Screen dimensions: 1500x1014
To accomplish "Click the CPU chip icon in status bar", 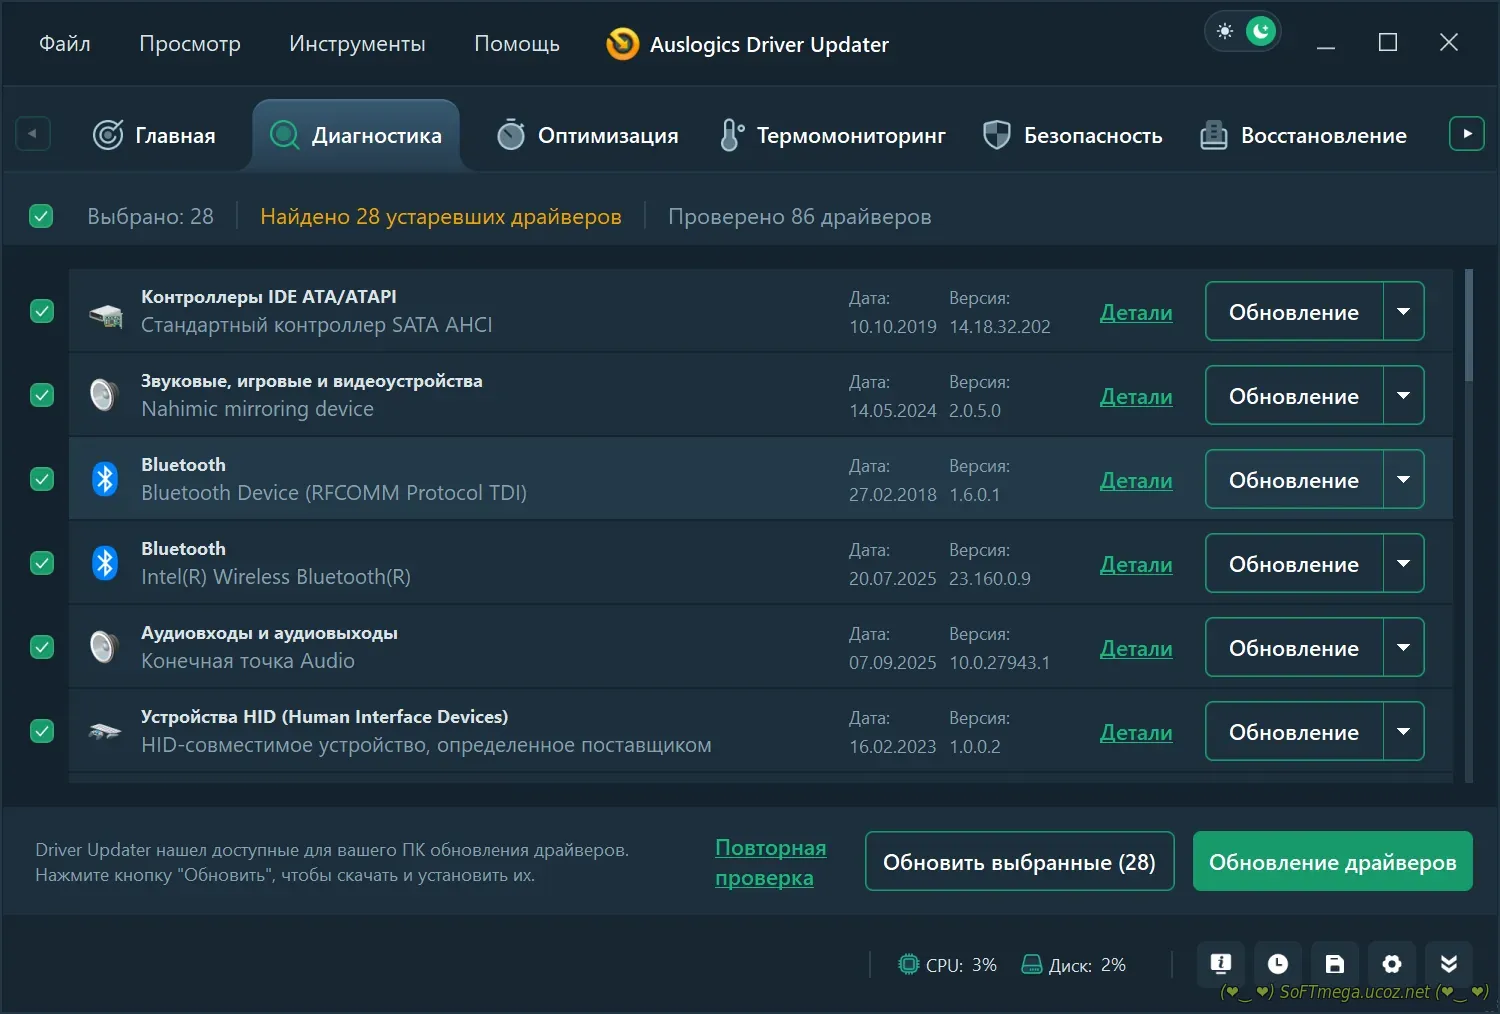I will coord(908,965).
